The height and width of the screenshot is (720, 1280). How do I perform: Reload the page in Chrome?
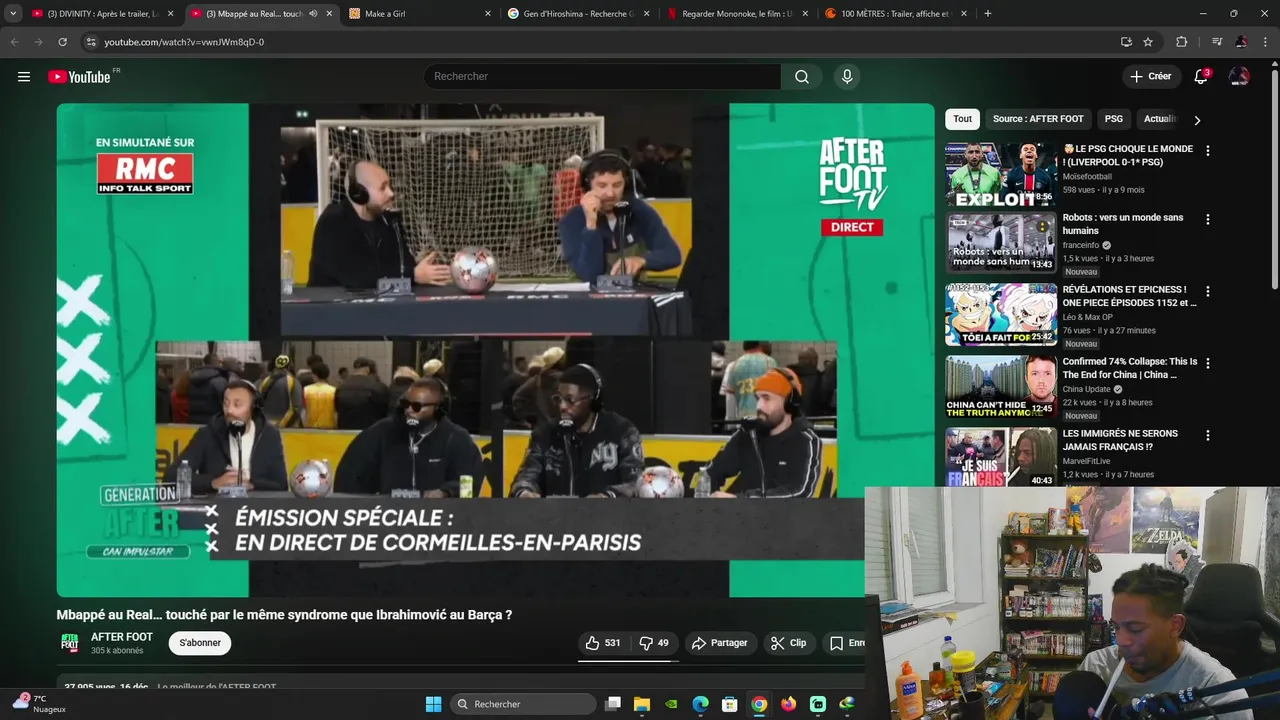(62, 42)
